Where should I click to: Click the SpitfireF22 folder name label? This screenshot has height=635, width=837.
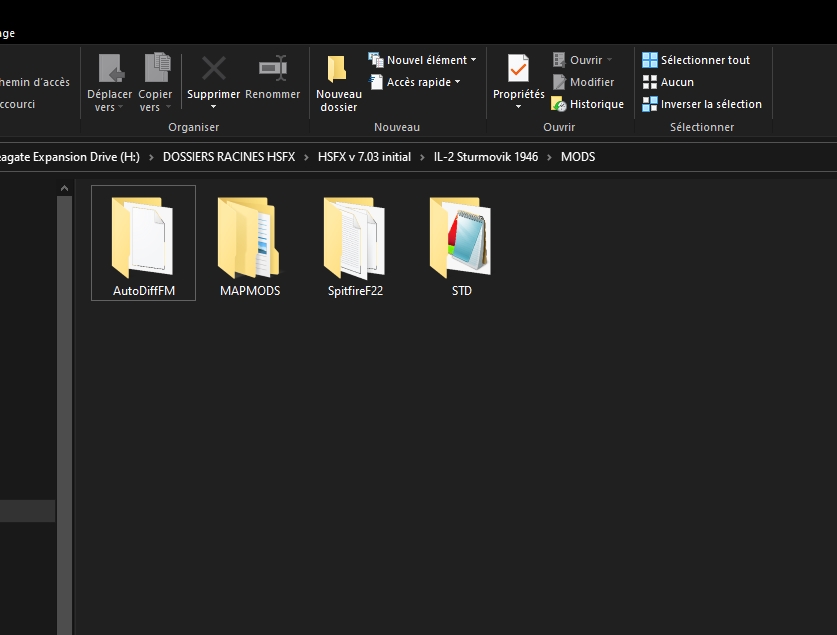[356, 291]
